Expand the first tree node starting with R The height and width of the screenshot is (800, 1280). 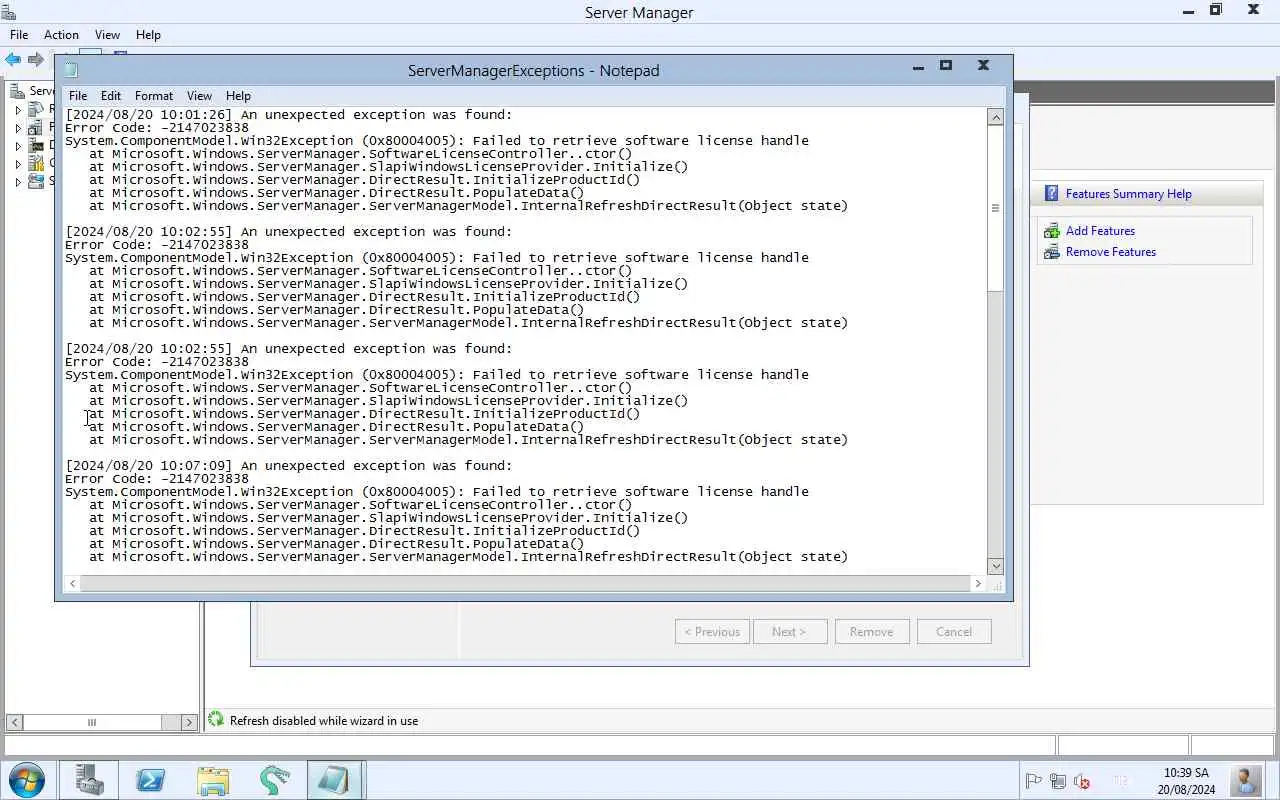click(x=18, y=110)
